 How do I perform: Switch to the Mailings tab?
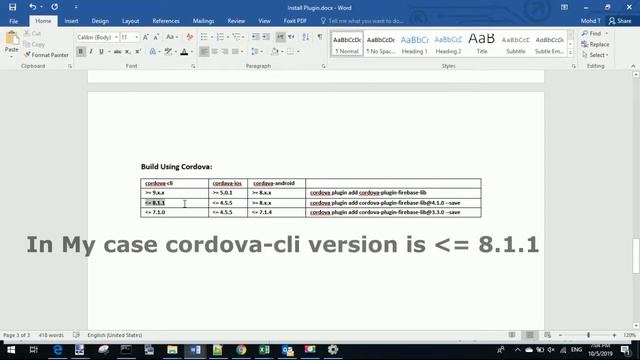tap(203, 21)
